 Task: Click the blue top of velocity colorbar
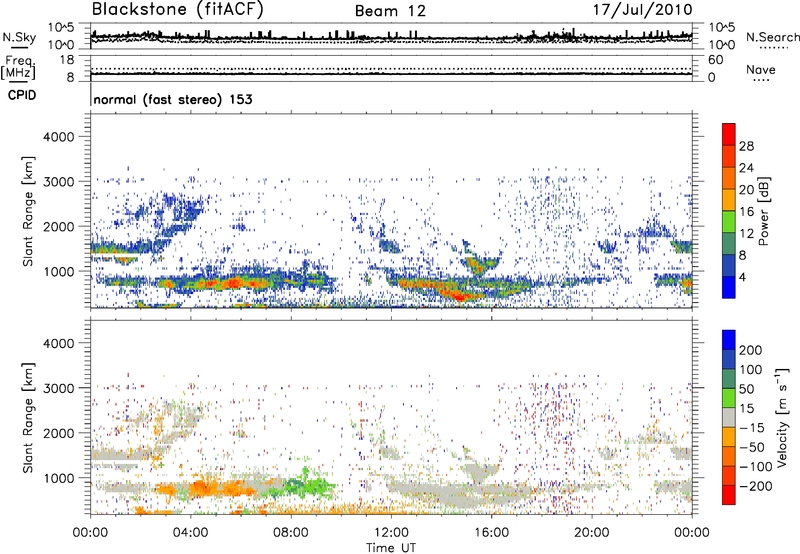coord(729,340)
